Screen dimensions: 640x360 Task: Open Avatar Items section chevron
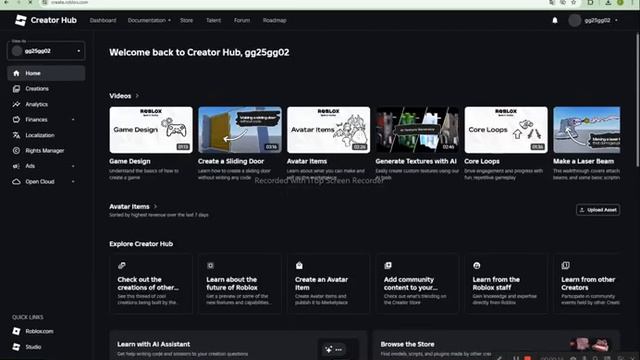click(155, 207)
